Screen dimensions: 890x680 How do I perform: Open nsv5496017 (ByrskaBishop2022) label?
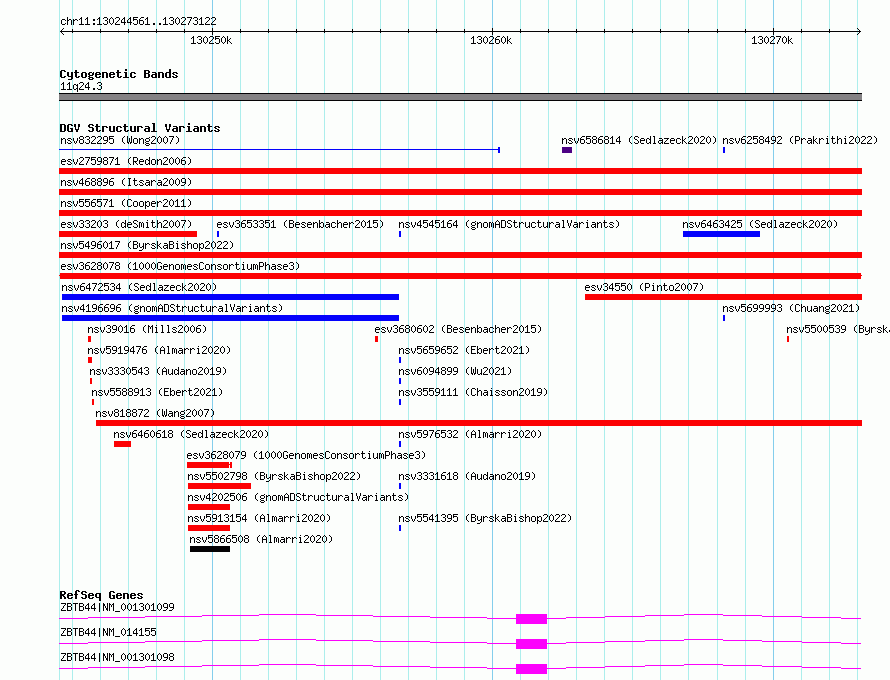pos(147,245)
